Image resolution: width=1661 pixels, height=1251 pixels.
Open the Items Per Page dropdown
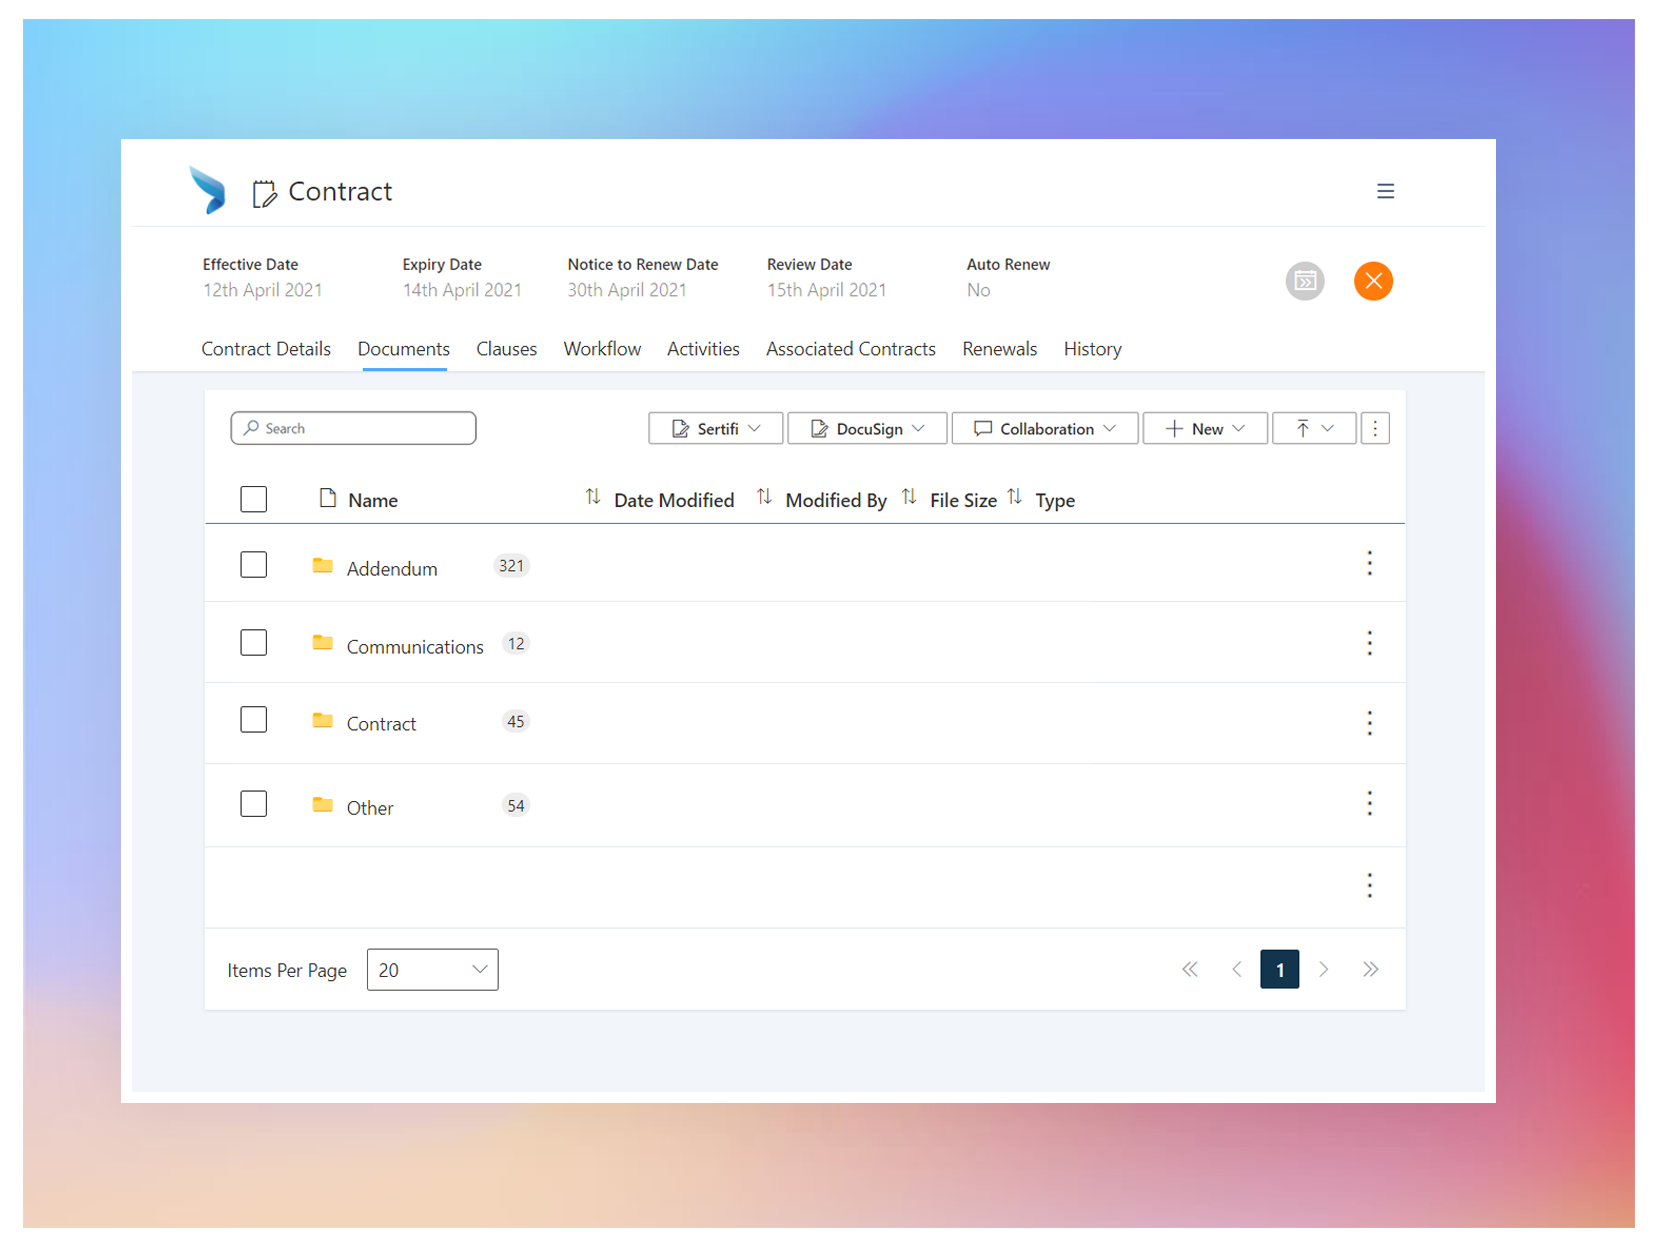[432, 969]
